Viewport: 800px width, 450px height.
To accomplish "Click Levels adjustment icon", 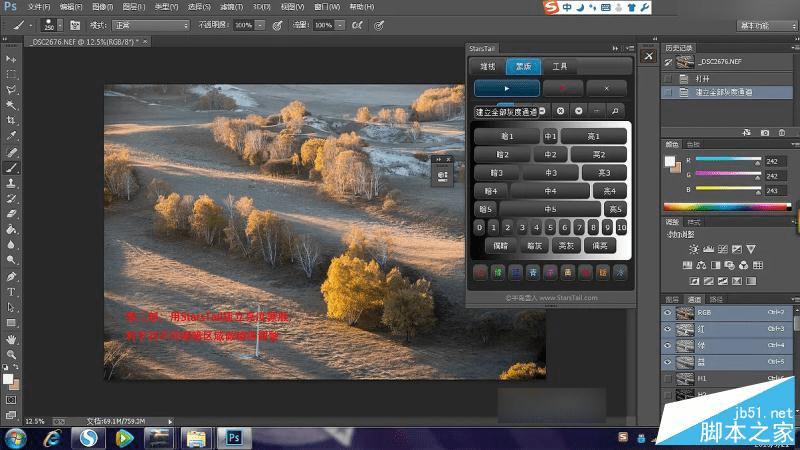I will pos(708,249).
